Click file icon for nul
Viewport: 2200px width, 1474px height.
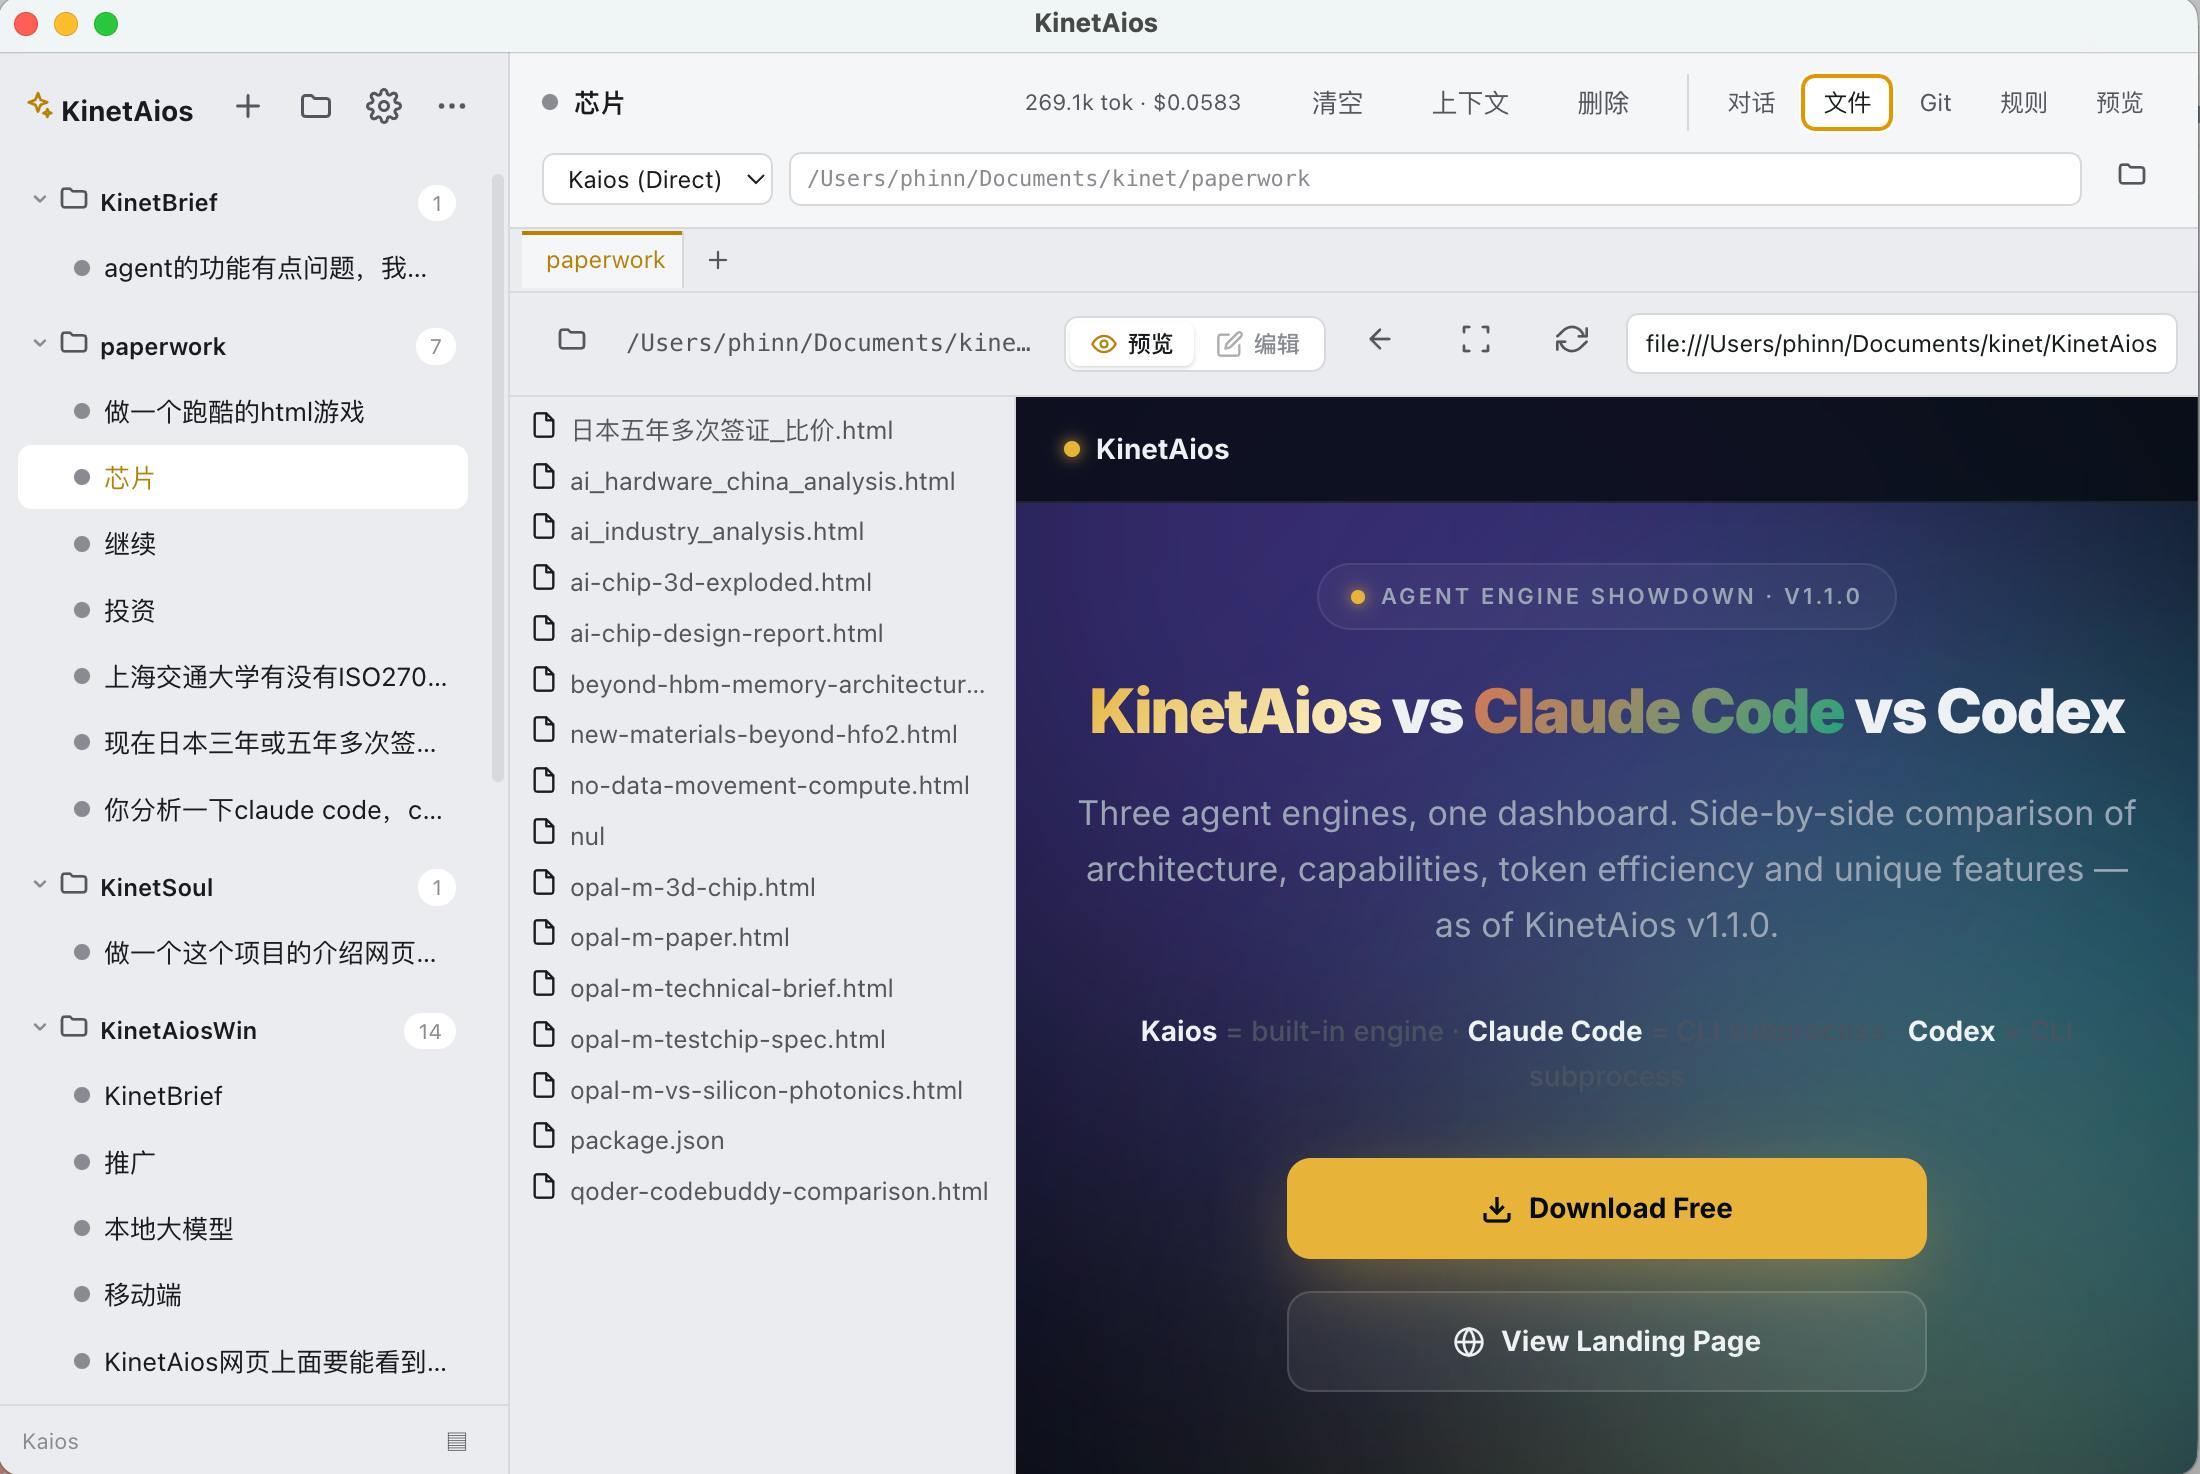[x=544, y=832]
